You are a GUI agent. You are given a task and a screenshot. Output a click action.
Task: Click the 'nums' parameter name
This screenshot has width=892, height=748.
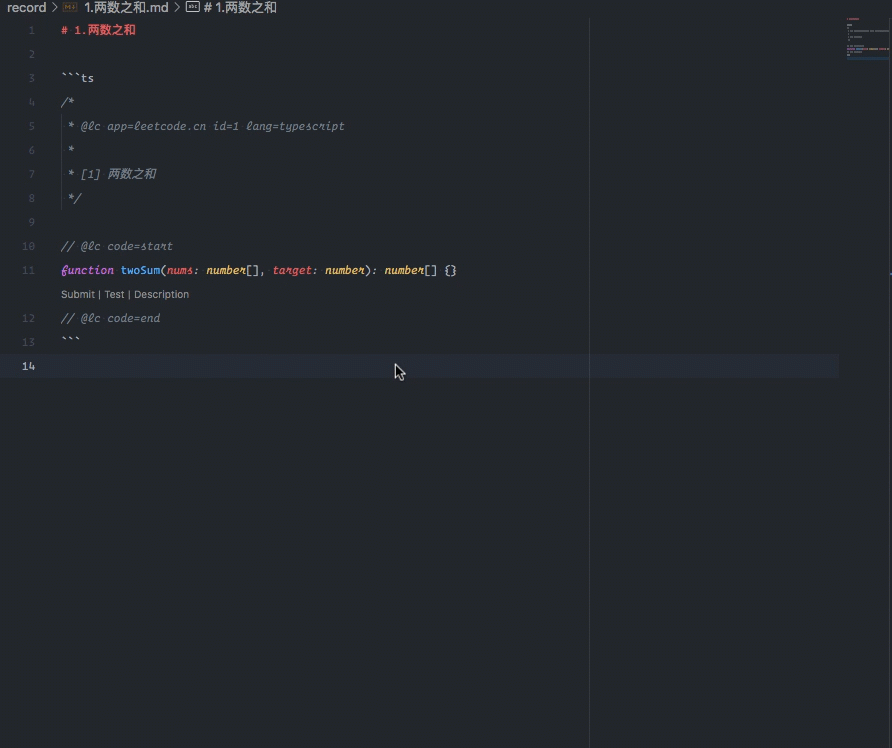pyautogui.click(x=180, y=270)
